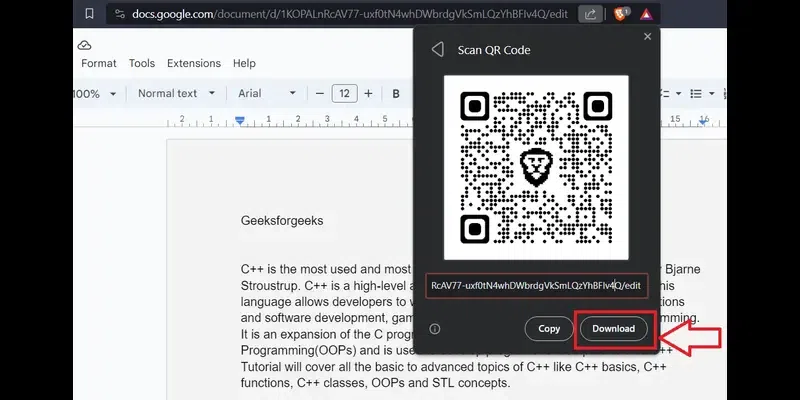Open the Tools menu
The height and width of the screenshot is (400, 800).
point(141,63)
